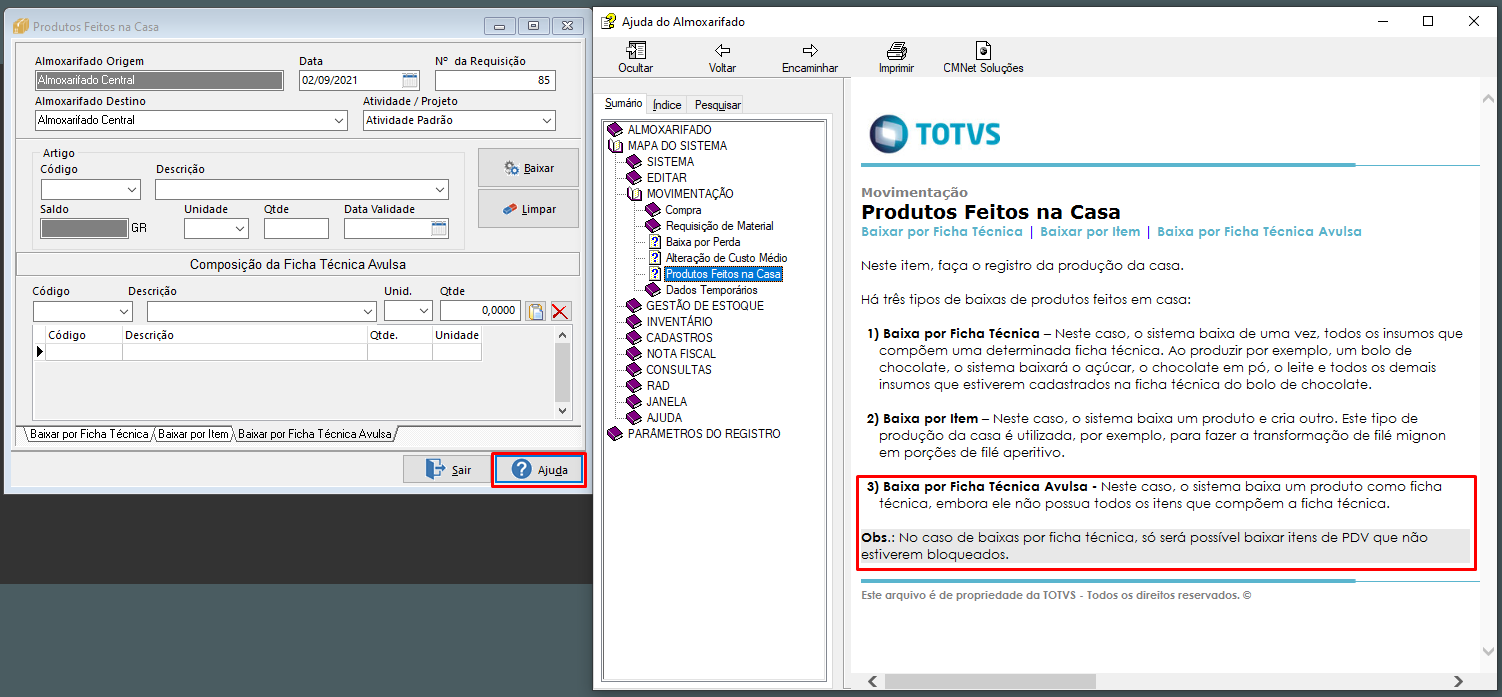Maximize the Ajuda do Almoxarifado window
1502x697 pixels.
[1428, 21]
